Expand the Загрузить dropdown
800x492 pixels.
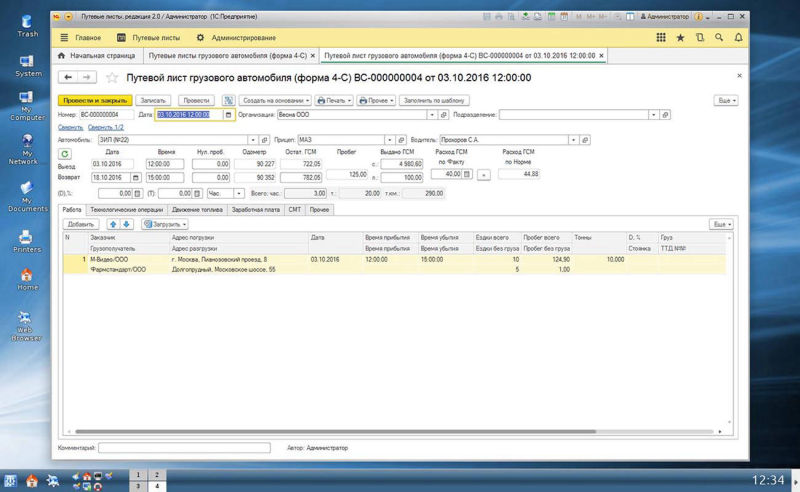point(164,224)
